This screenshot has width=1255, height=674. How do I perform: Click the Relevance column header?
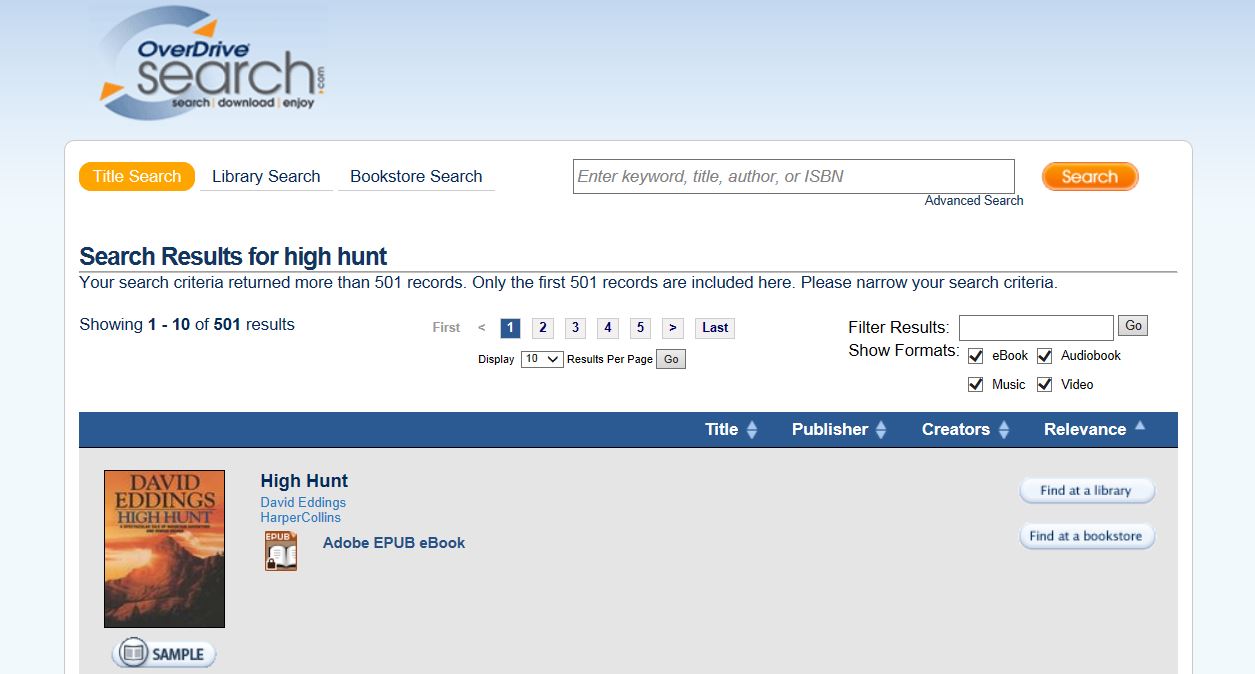[x=1085, y=429]
